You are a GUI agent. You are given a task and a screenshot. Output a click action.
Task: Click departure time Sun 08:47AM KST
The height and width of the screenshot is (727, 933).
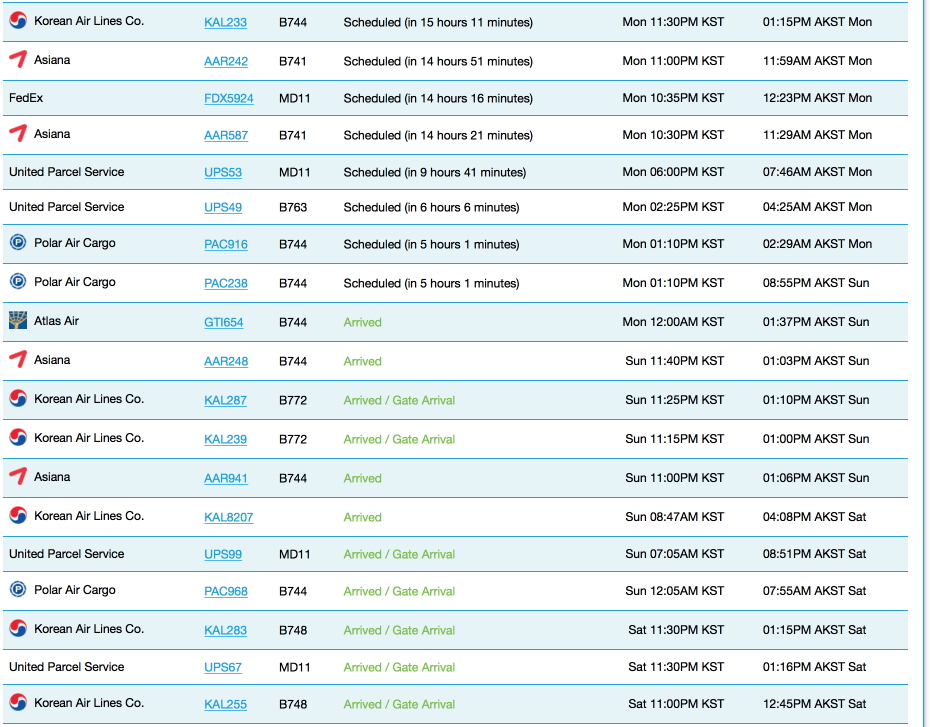[675, 517]
